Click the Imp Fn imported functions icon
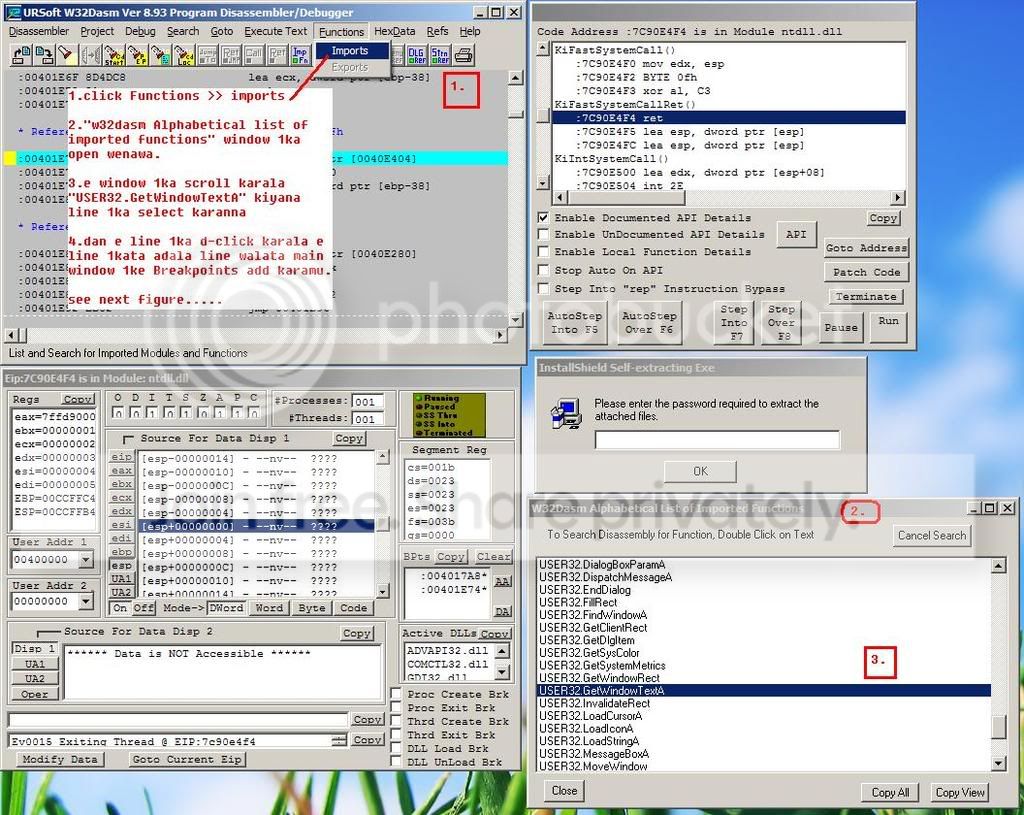1024x815 pixels. [x=300, y=55]
